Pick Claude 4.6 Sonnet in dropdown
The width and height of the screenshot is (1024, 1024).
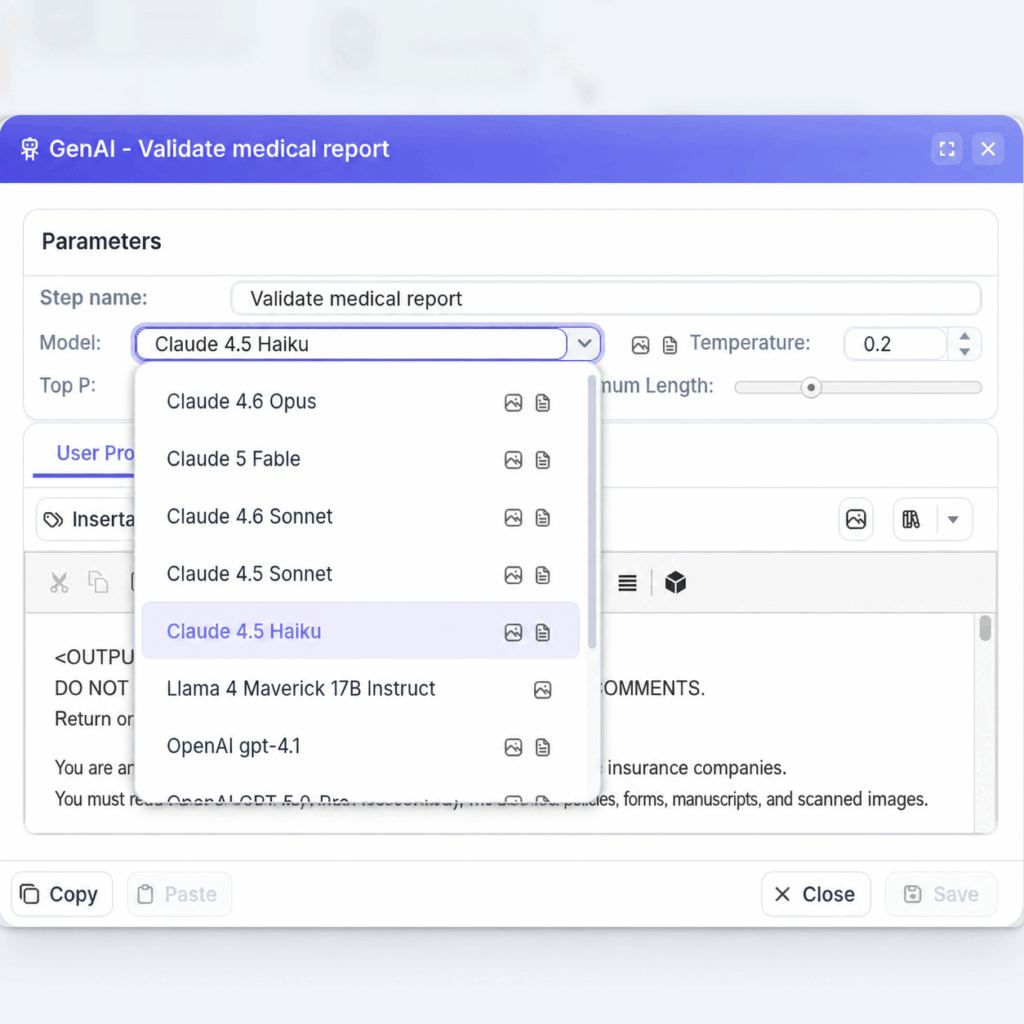(x=360, y=517)
